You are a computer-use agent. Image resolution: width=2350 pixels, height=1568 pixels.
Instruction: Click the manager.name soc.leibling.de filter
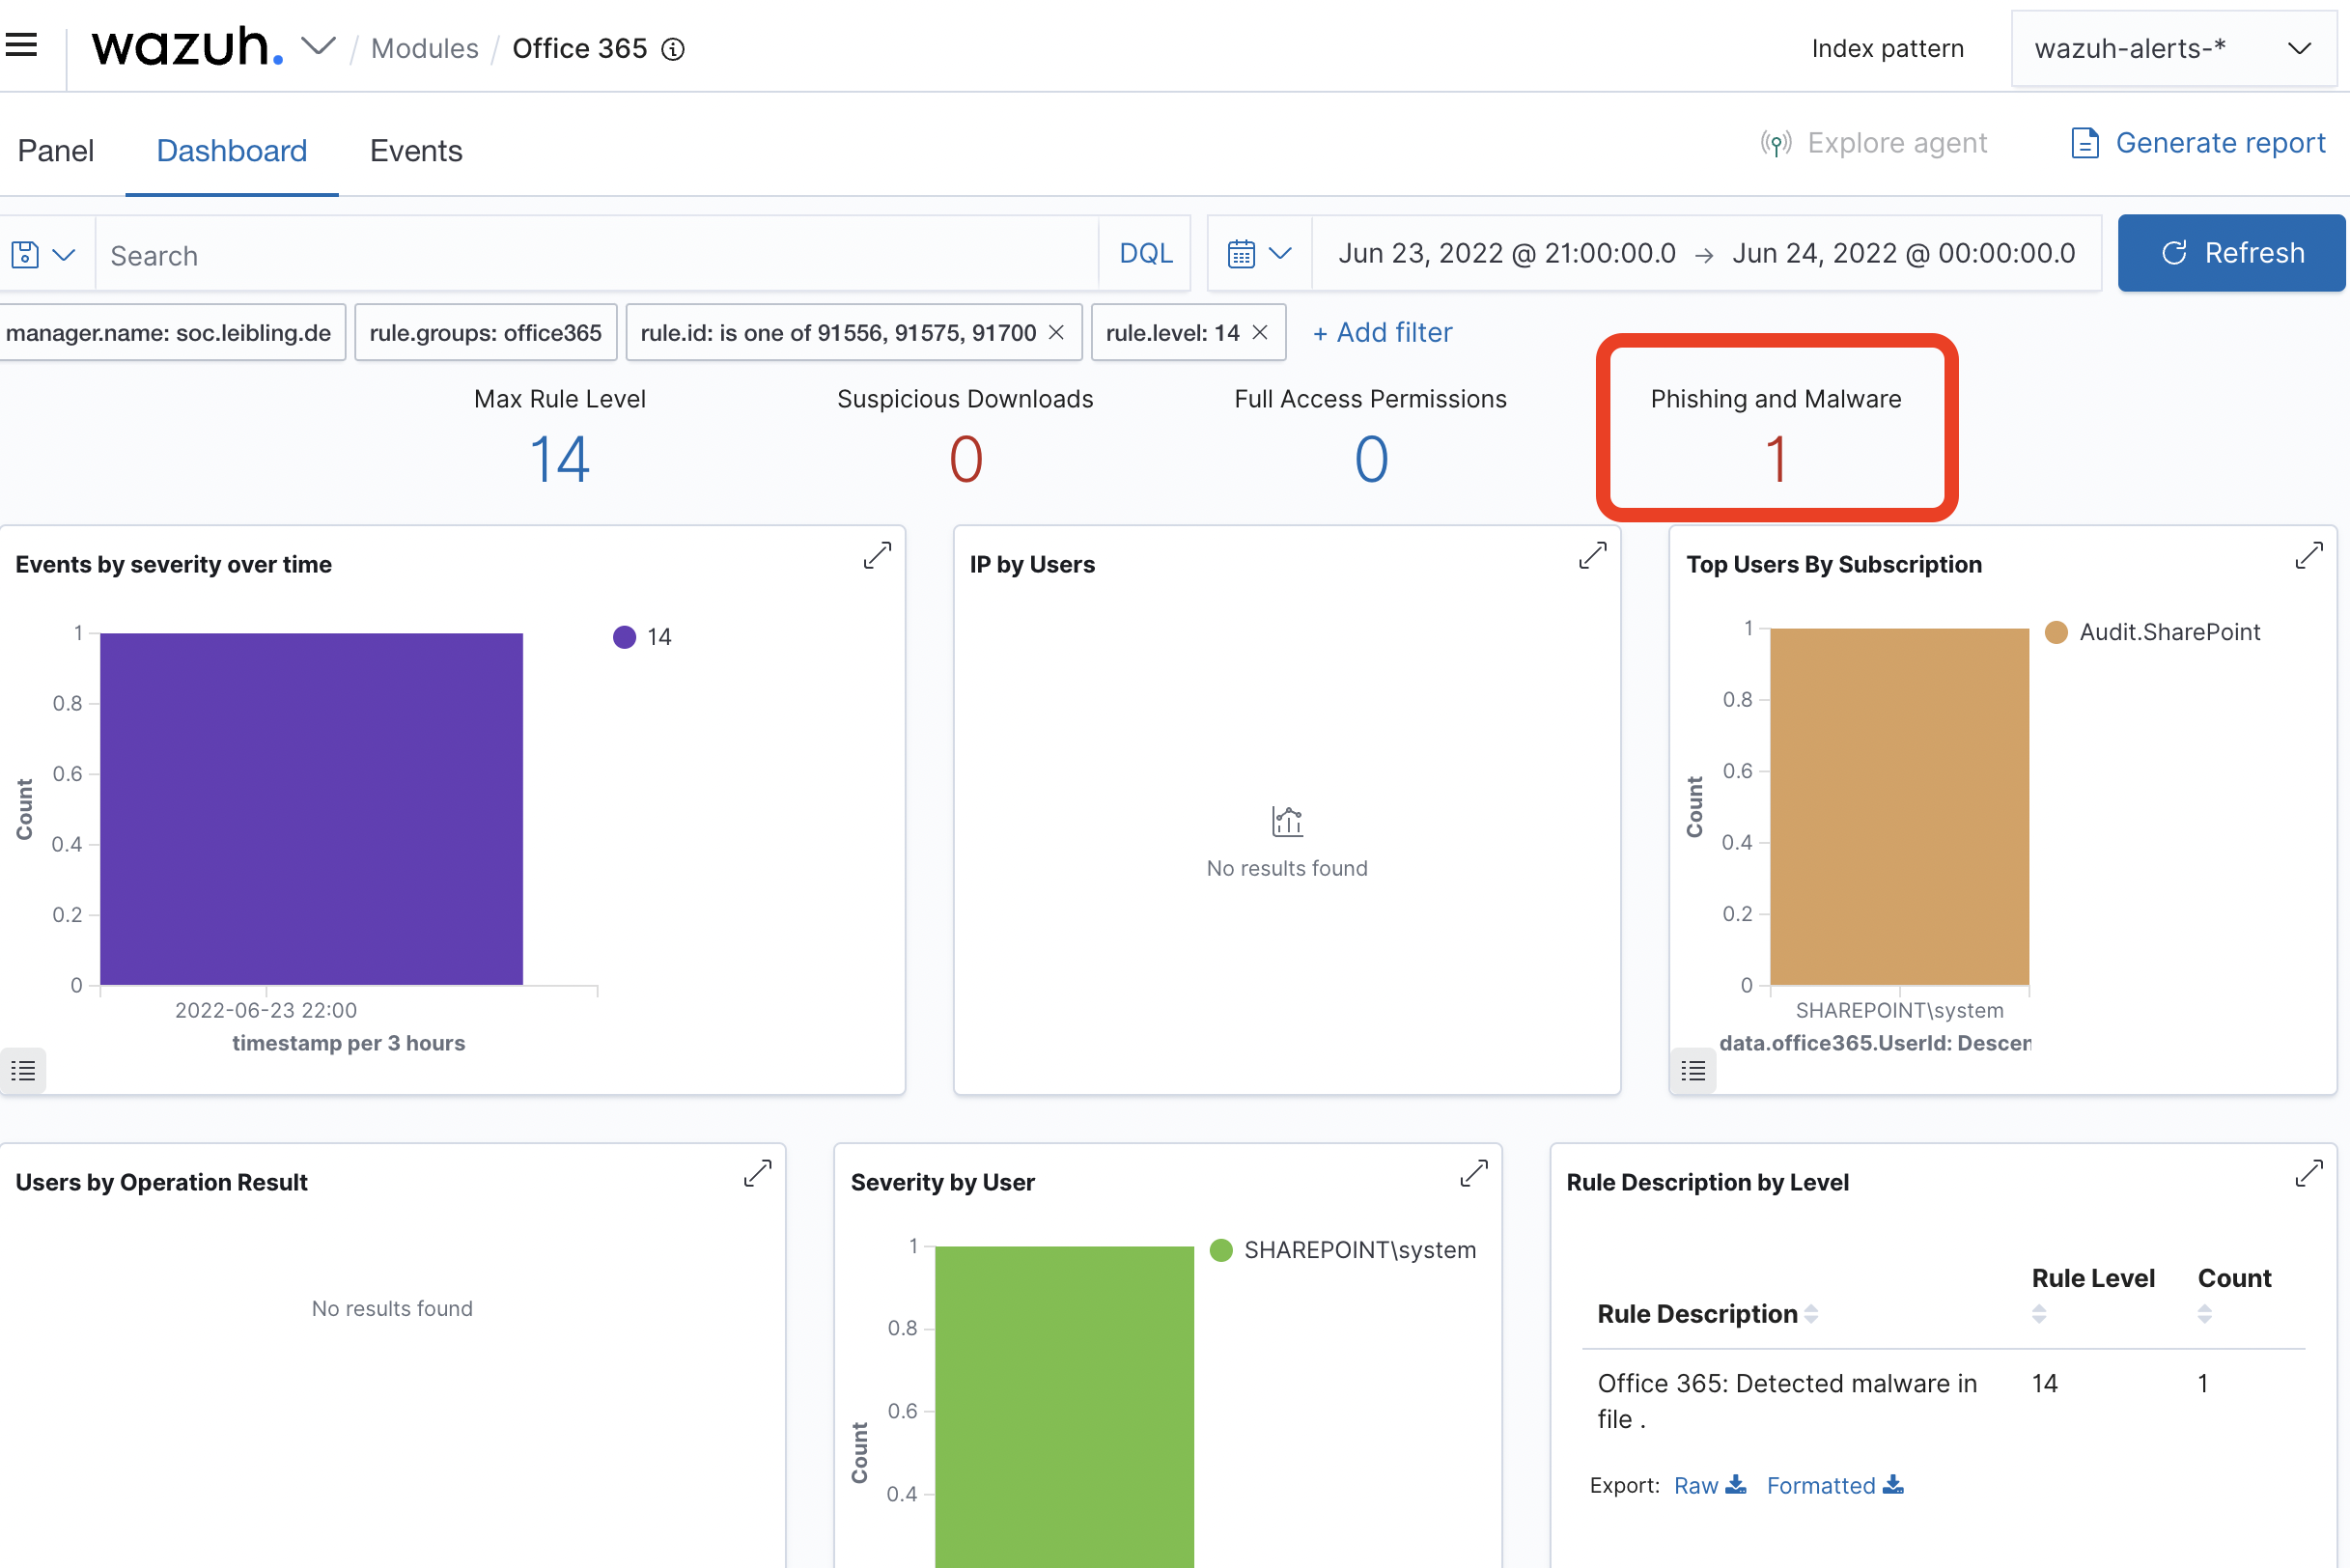pos(172,333)
